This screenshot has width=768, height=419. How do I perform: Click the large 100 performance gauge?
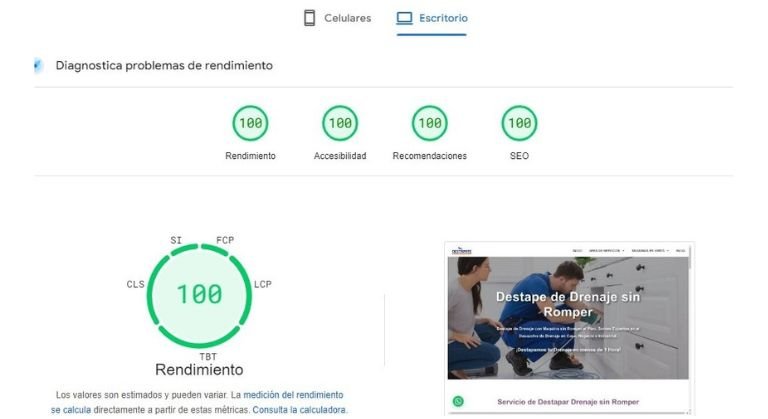pyautogui.click(x=199, y=295)
